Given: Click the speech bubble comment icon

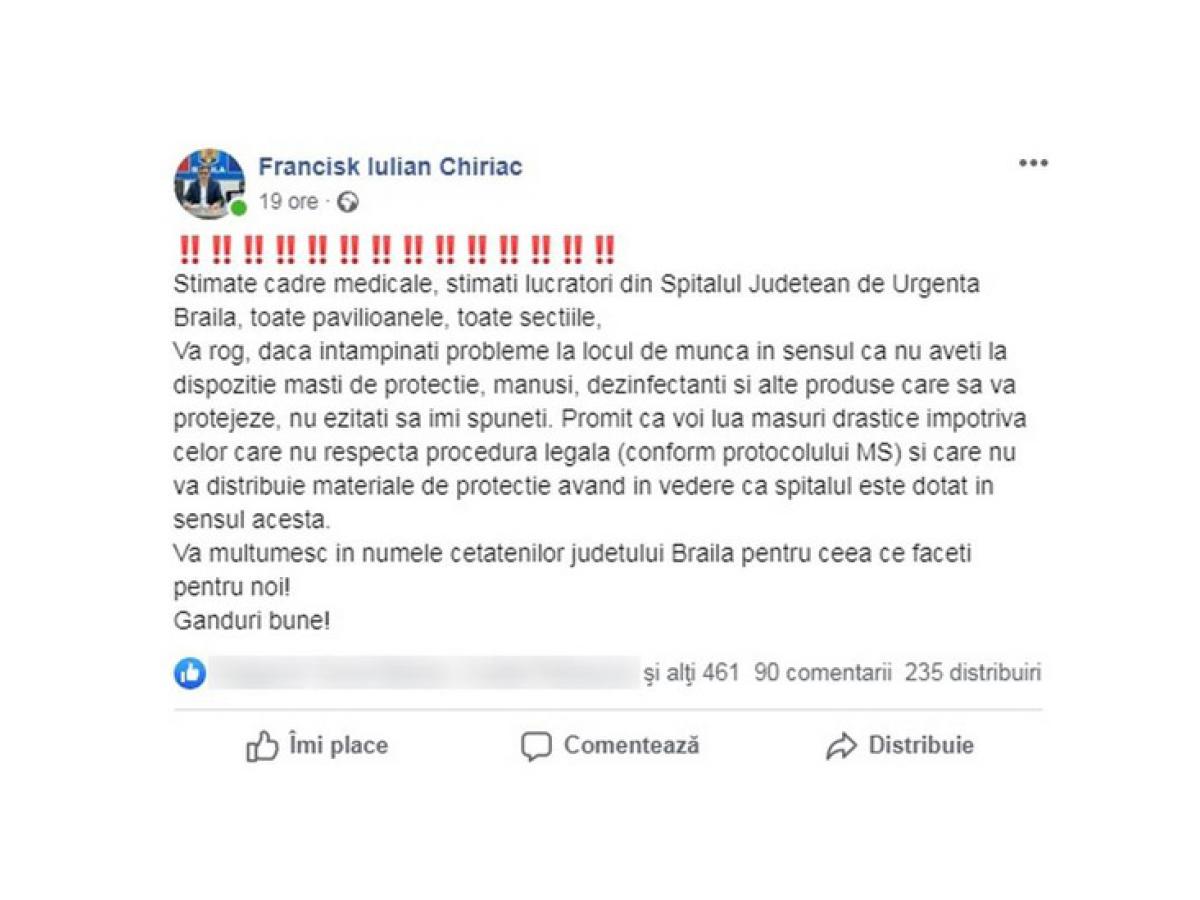Looking at the screenshot, I should (536, 747).
